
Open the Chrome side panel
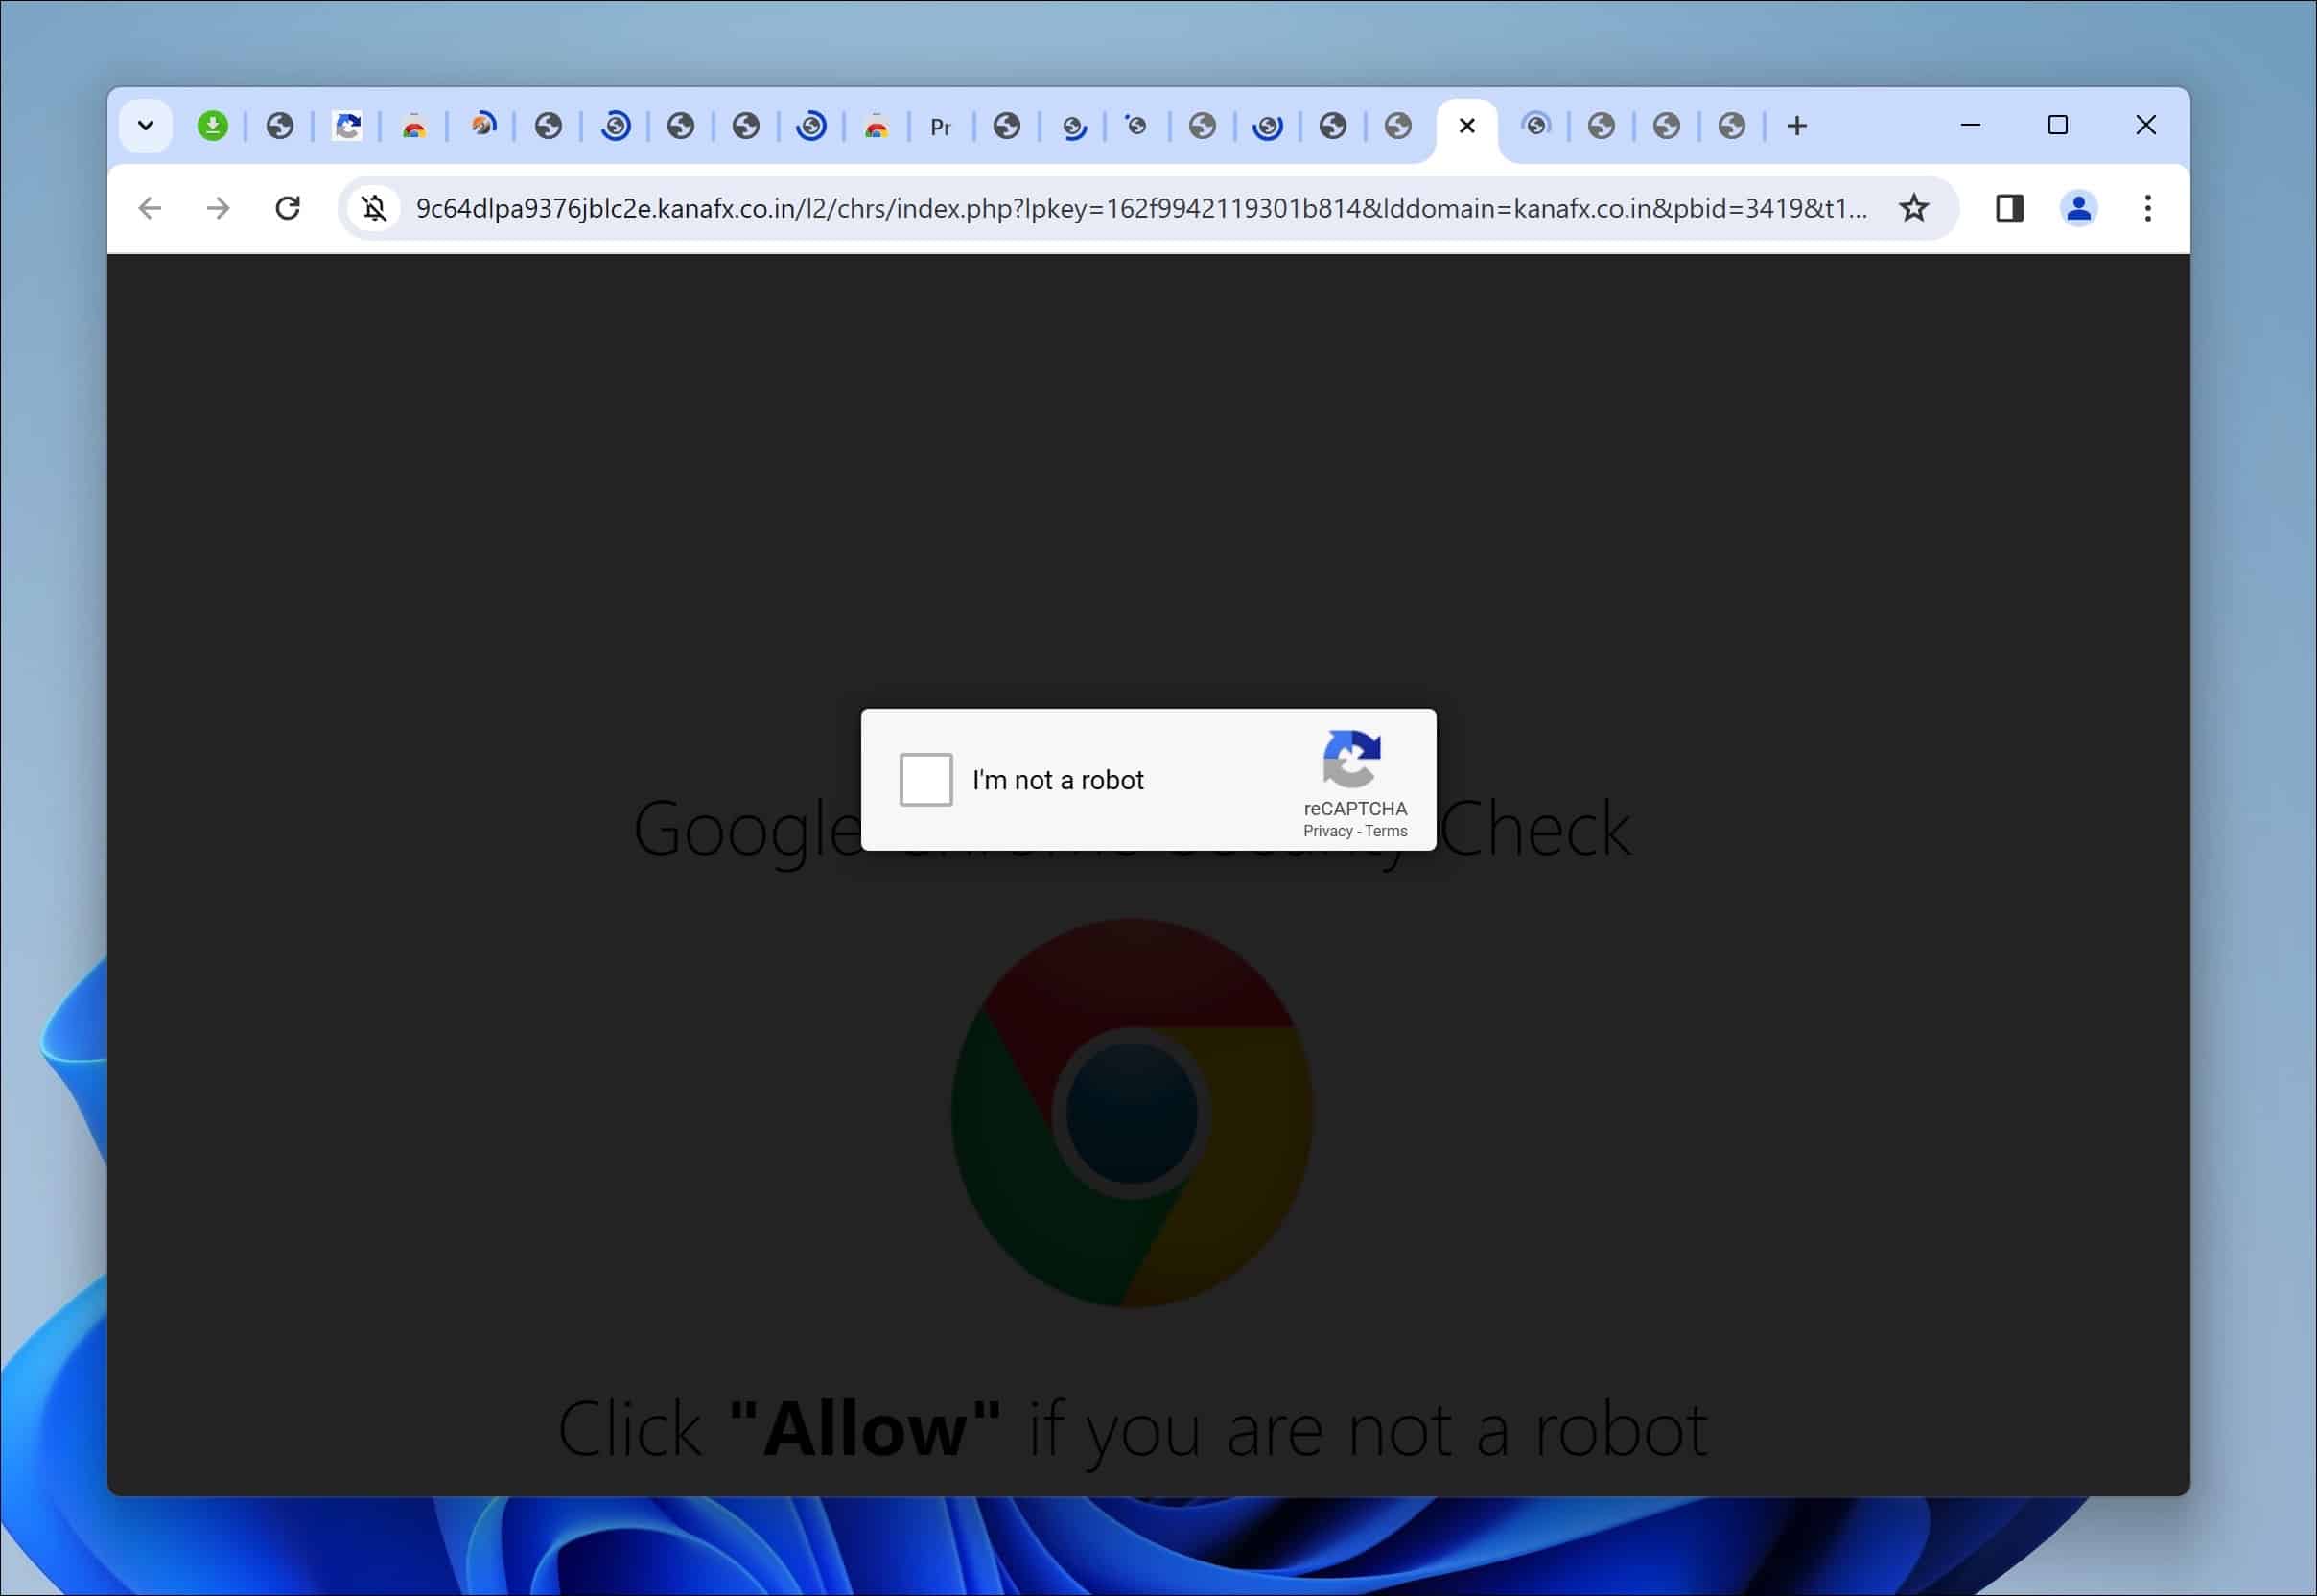coord(2009,208)
